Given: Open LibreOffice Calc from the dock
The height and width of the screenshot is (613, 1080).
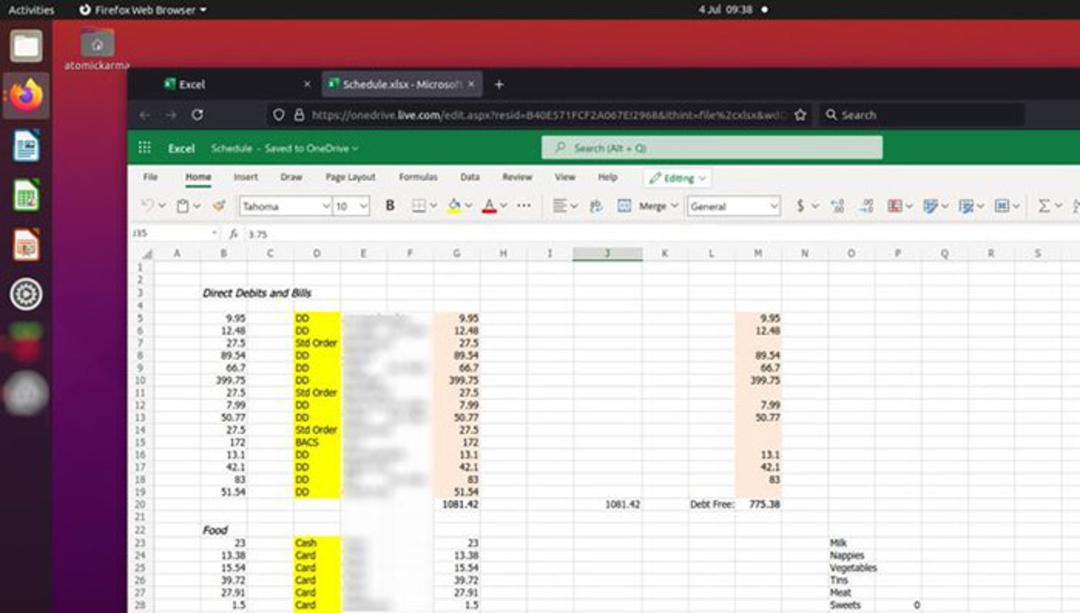Looking at the screenshot, I should 26,195.
